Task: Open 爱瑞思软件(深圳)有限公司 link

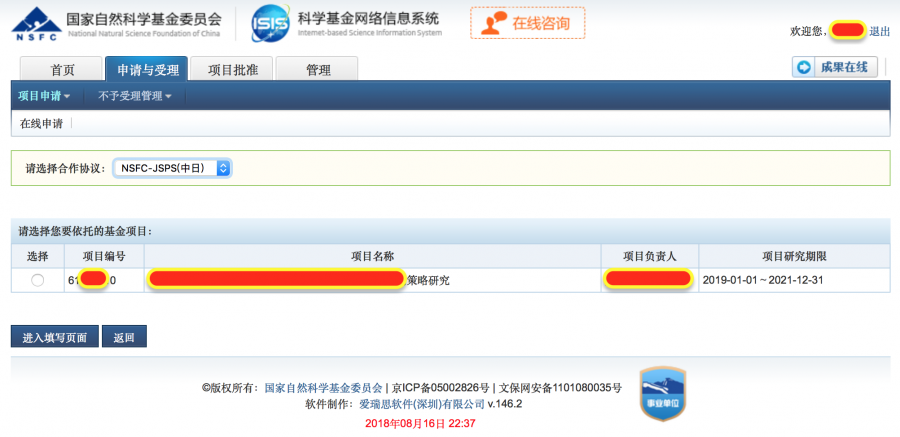Action: (x=422, y=404)
